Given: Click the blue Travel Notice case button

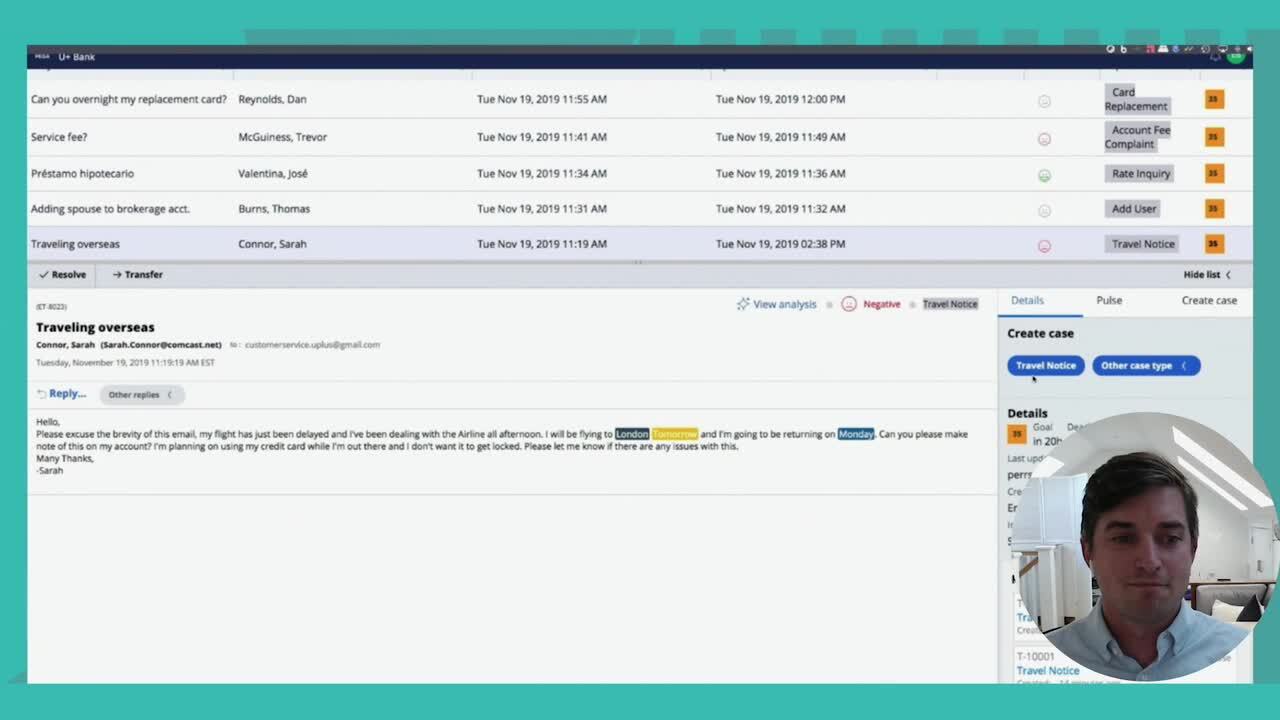Looking at the screenshot, I should point(1045,366).
